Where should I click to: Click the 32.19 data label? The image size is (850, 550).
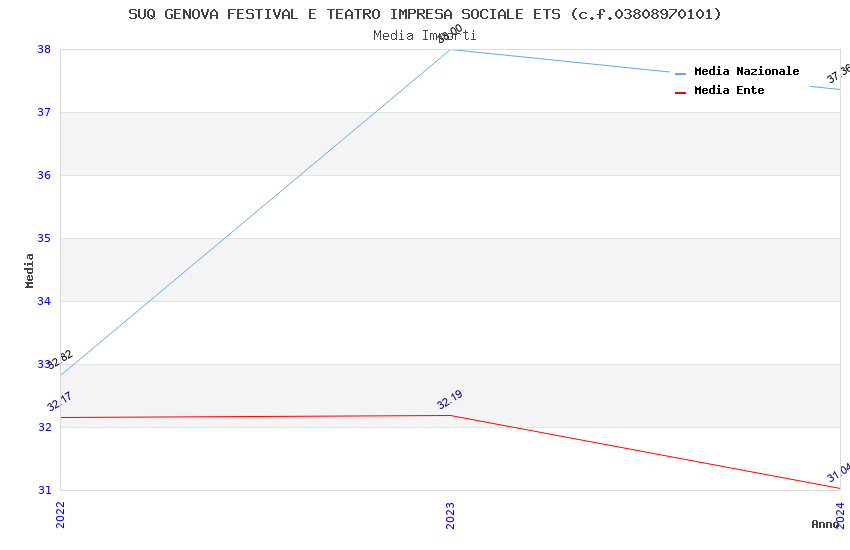pos(449,399)
